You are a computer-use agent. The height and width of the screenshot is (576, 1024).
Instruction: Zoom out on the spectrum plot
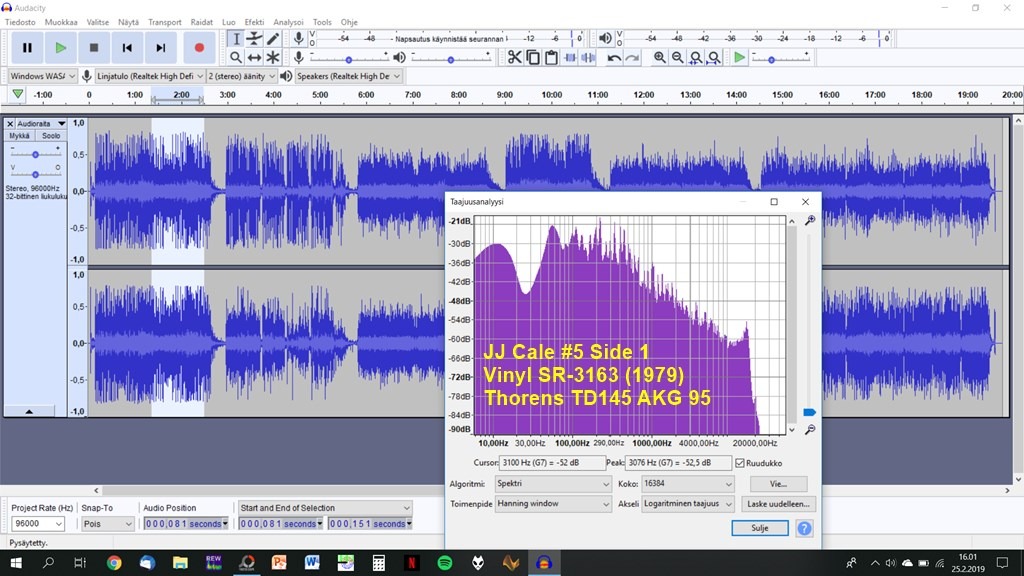[x=810, y=429]
